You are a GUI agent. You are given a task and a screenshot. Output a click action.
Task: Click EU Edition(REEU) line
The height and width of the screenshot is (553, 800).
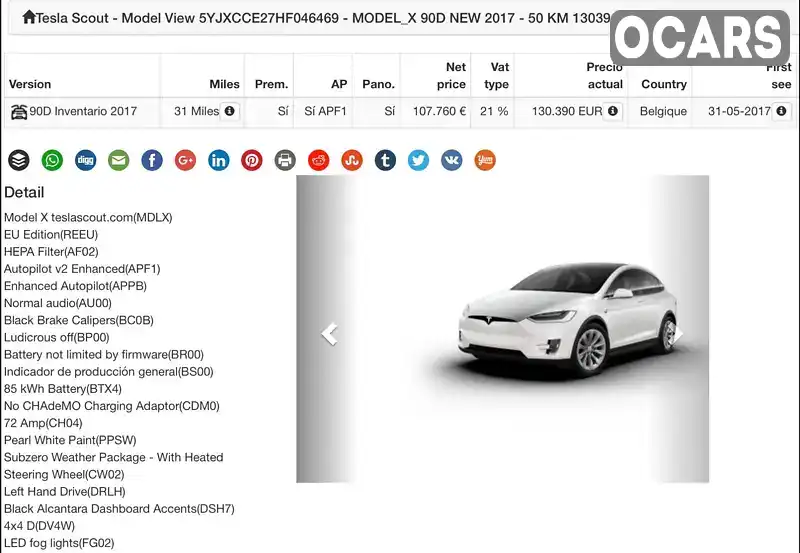point(51,235)
